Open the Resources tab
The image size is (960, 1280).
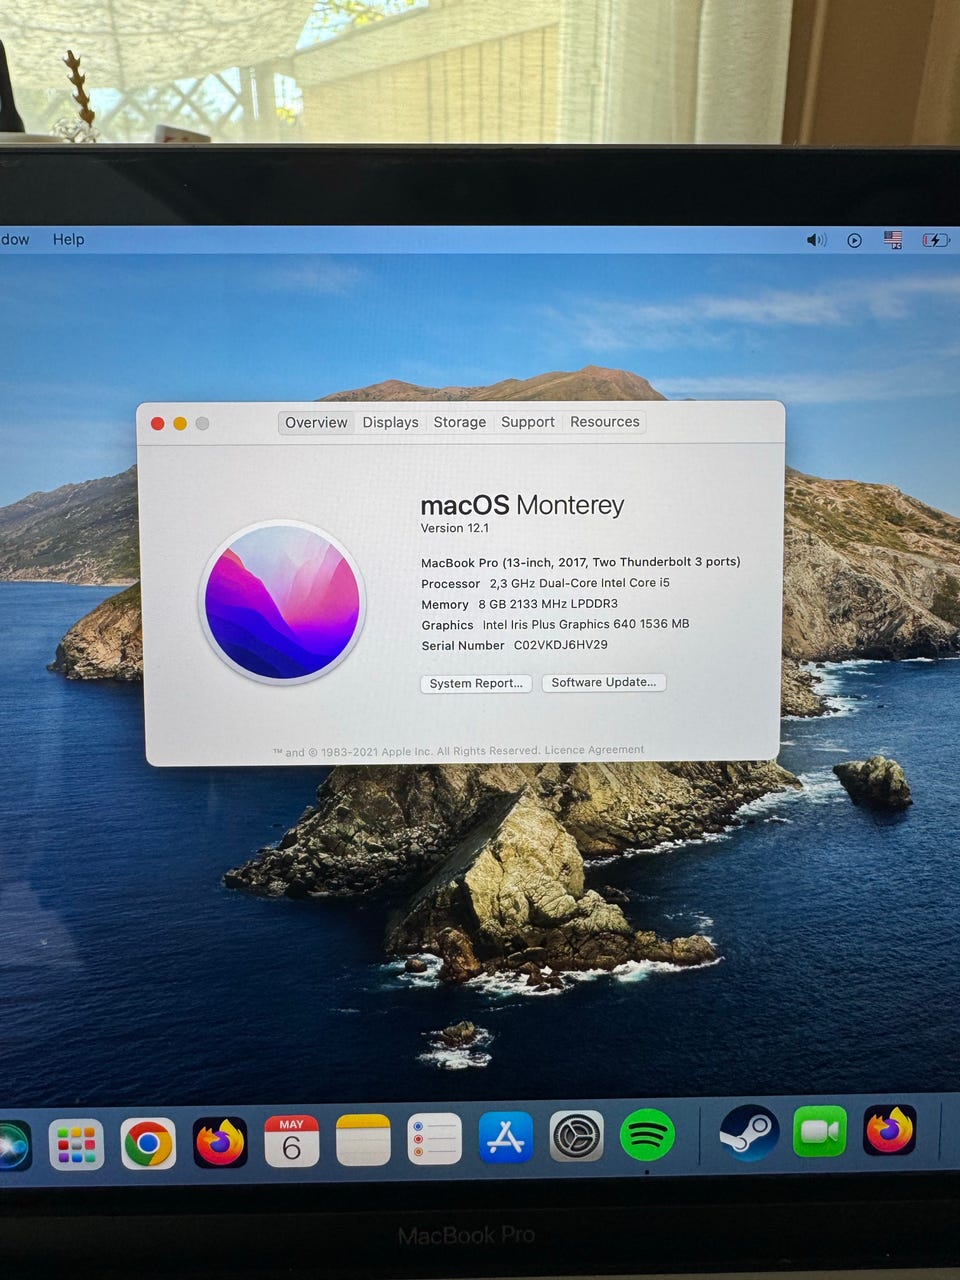click(x=605, y=422)
